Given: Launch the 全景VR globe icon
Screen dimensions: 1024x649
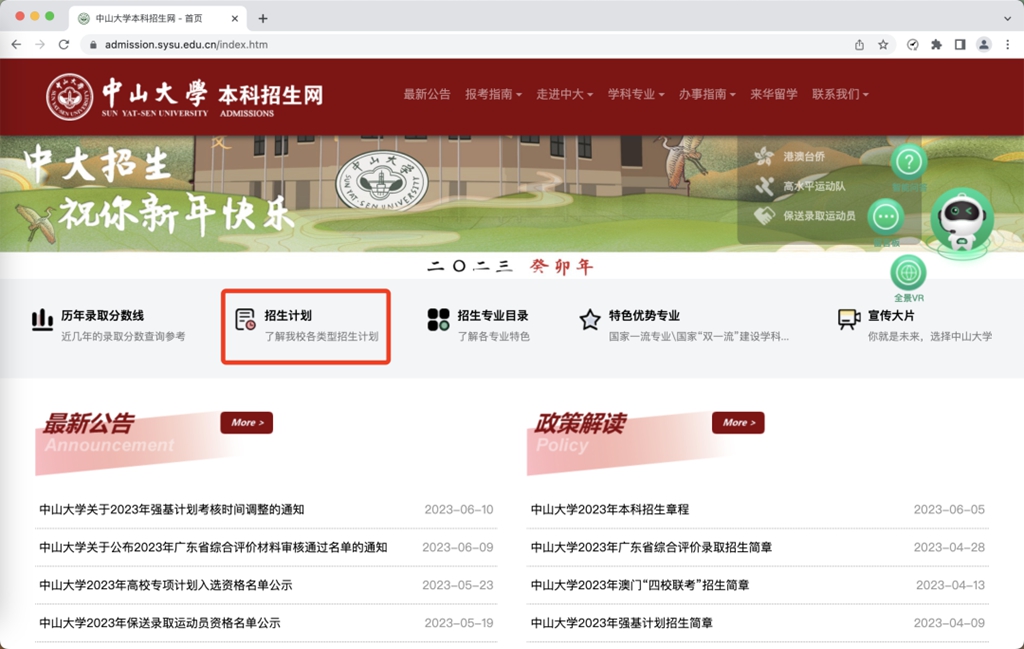Looking at the screenshot, I should (x=908, y=273).
